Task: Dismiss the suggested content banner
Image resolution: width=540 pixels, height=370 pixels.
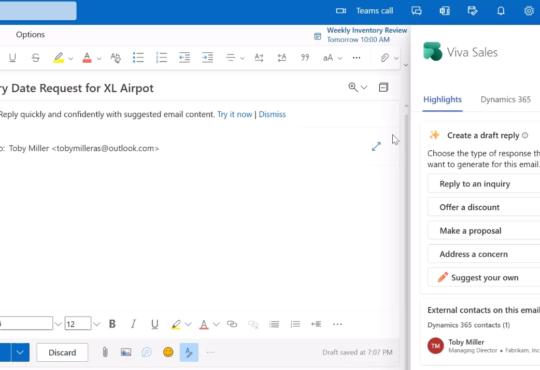Action: click(272, 114)
